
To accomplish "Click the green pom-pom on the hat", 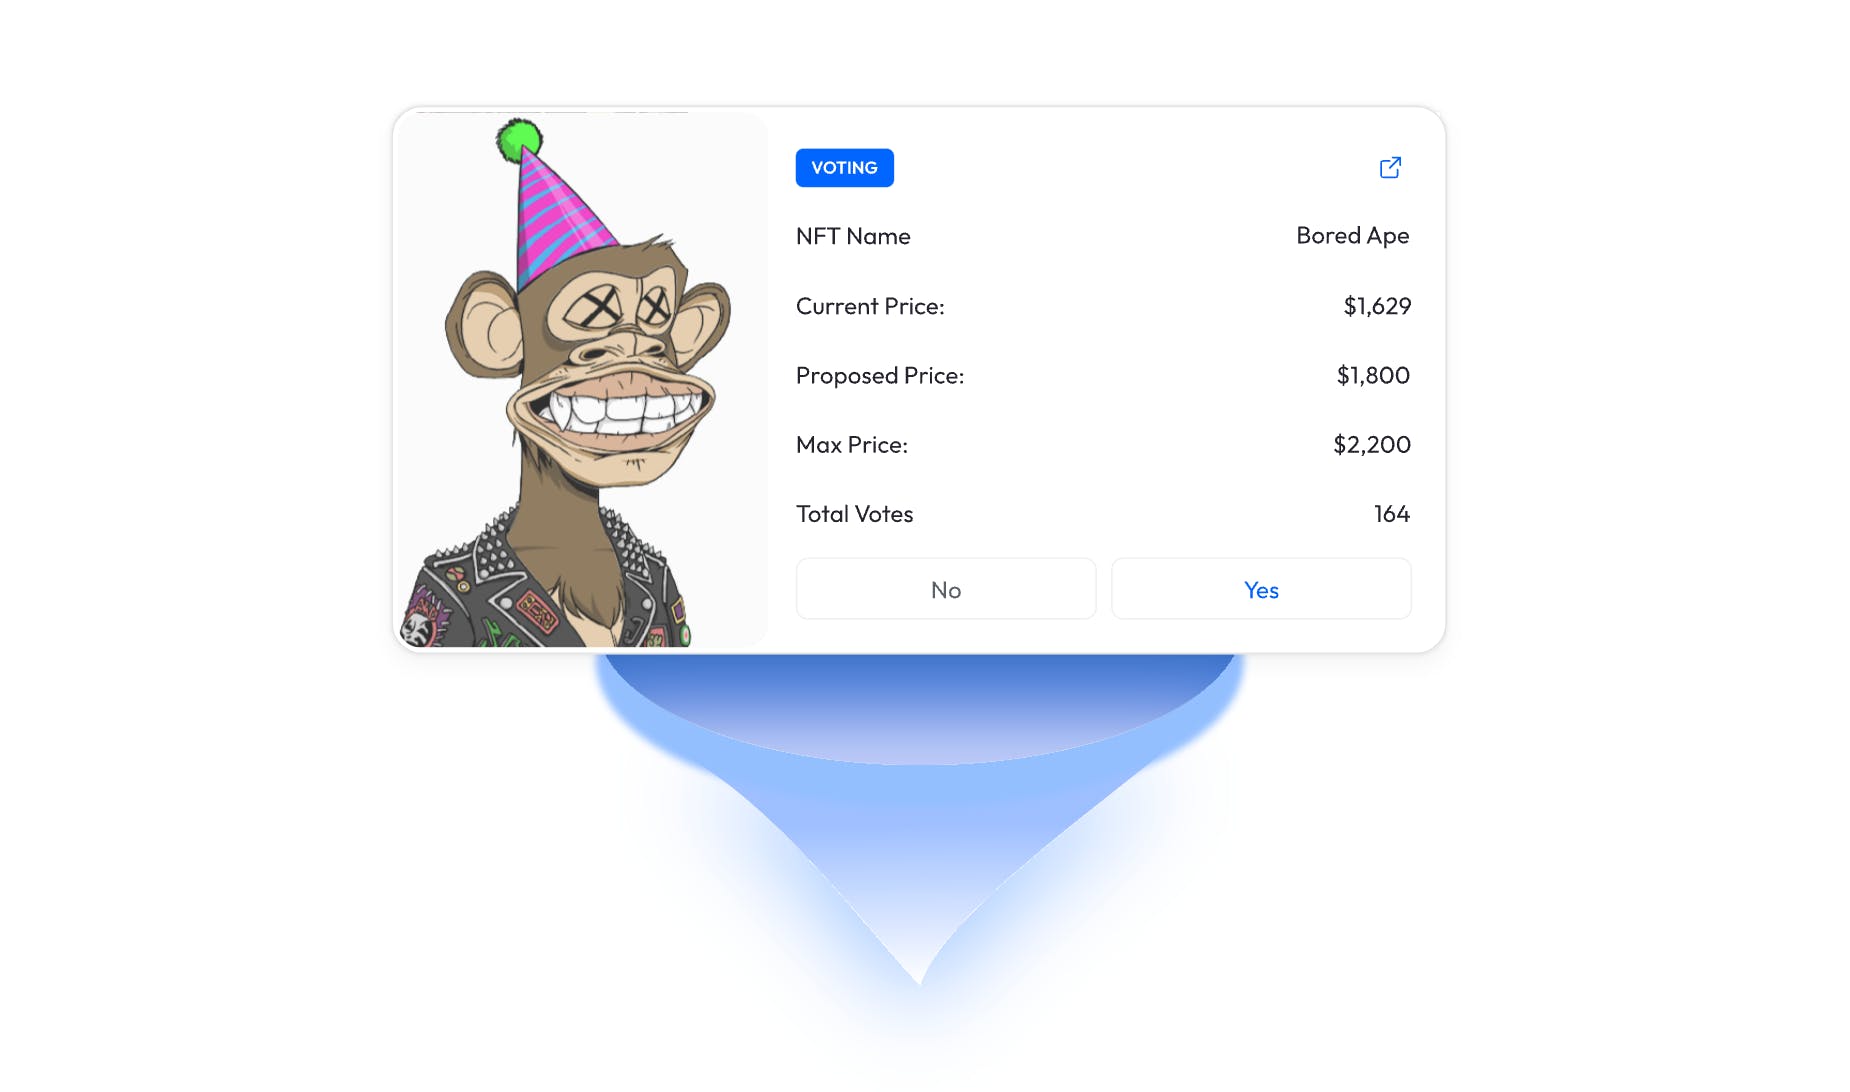I will (x=519, y=140).
